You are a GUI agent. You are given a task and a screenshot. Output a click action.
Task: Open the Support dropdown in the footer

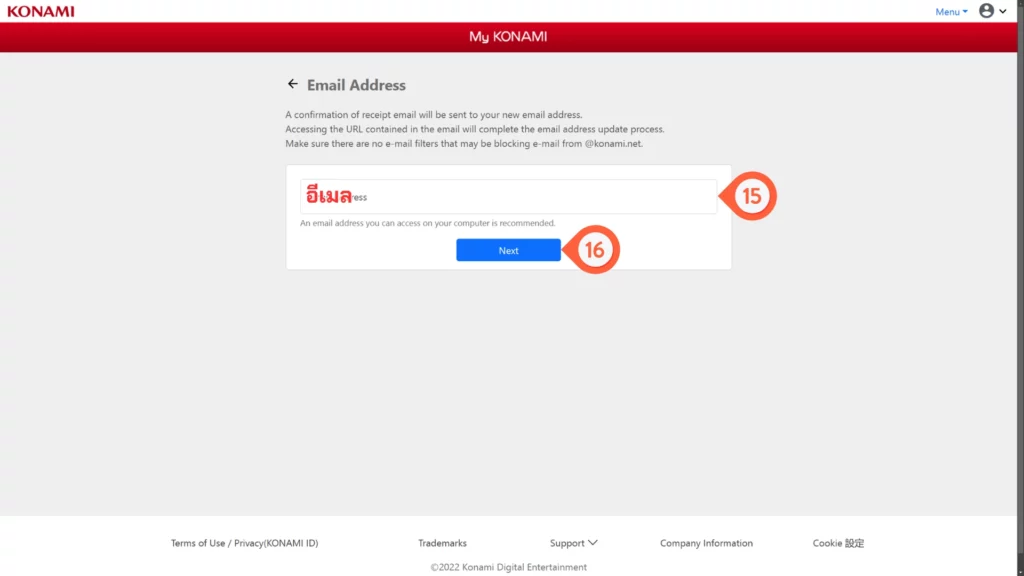(567, 543)
